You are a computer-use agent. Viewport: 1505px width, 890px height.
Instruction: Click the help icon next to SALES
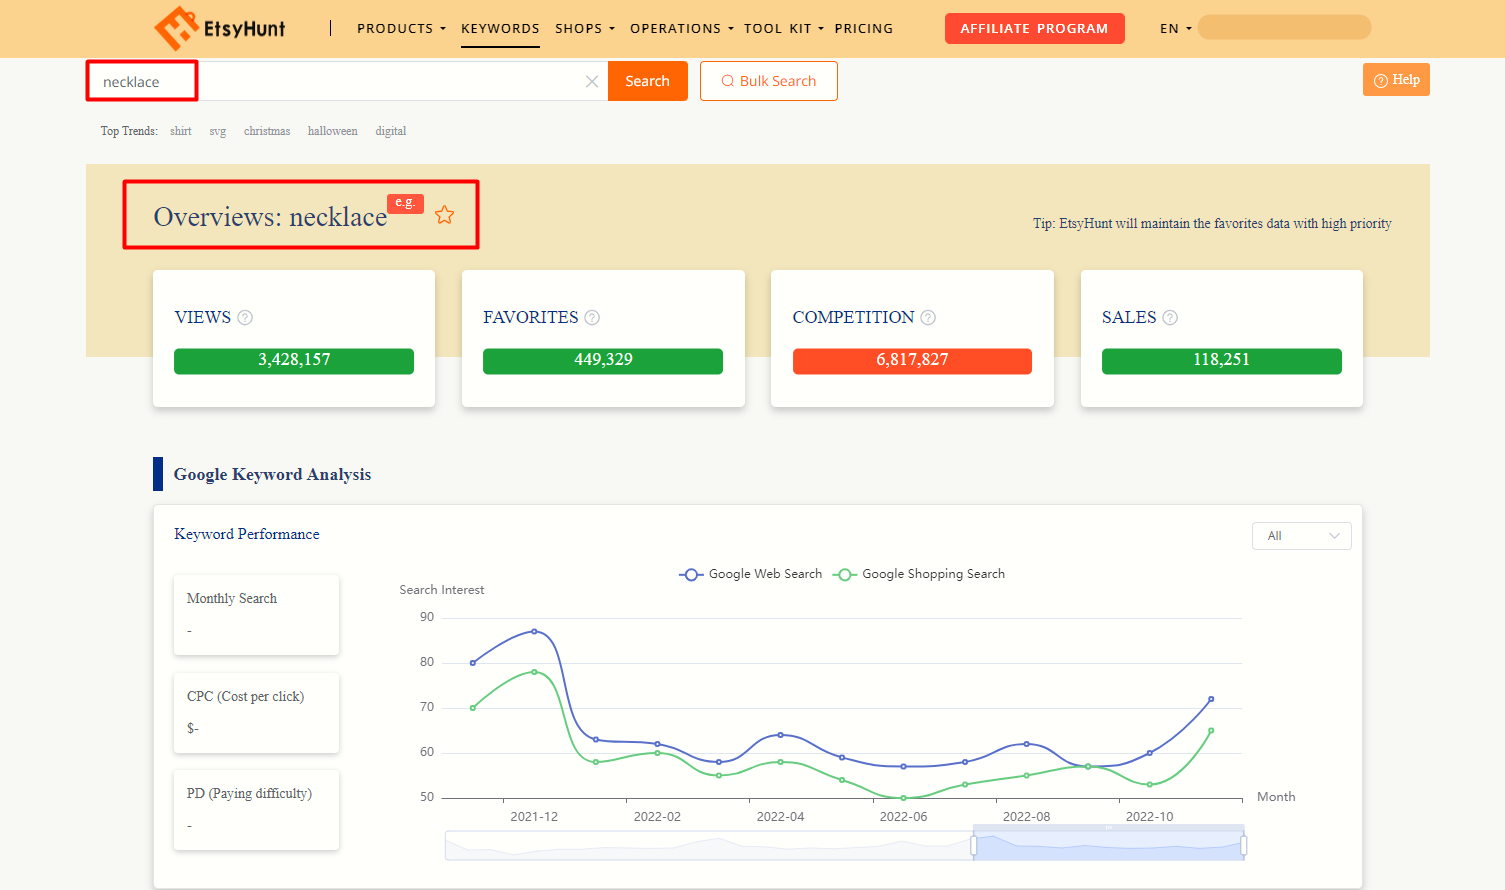tap(1170, 318)
